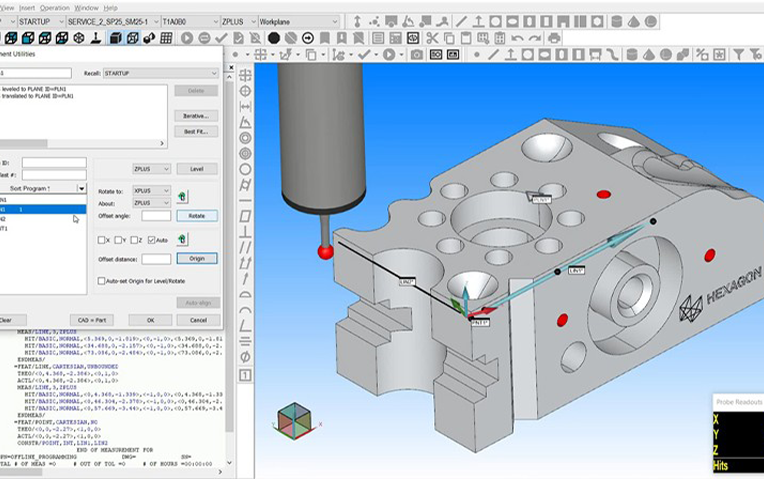Screen dimensions: 764x479
Task: Click the Offset angle input field
Action: click(156, 215)
